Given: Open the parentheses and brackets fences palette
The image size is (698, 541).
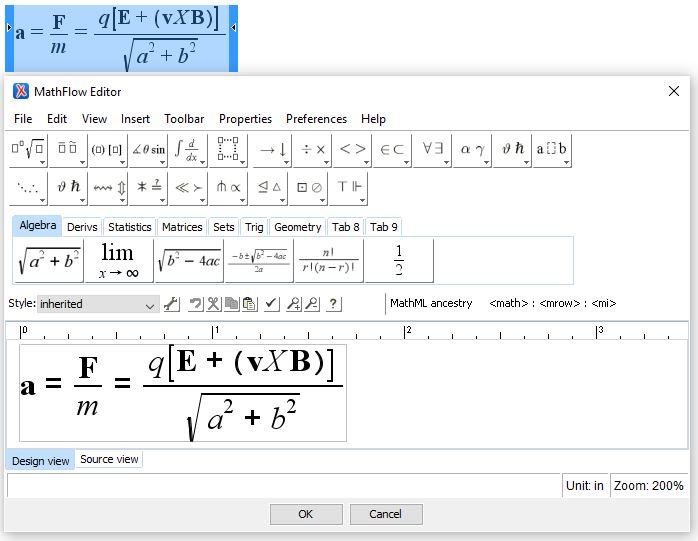Looking at the screenshot, I should pyautogui.click(x=107, y=151).
